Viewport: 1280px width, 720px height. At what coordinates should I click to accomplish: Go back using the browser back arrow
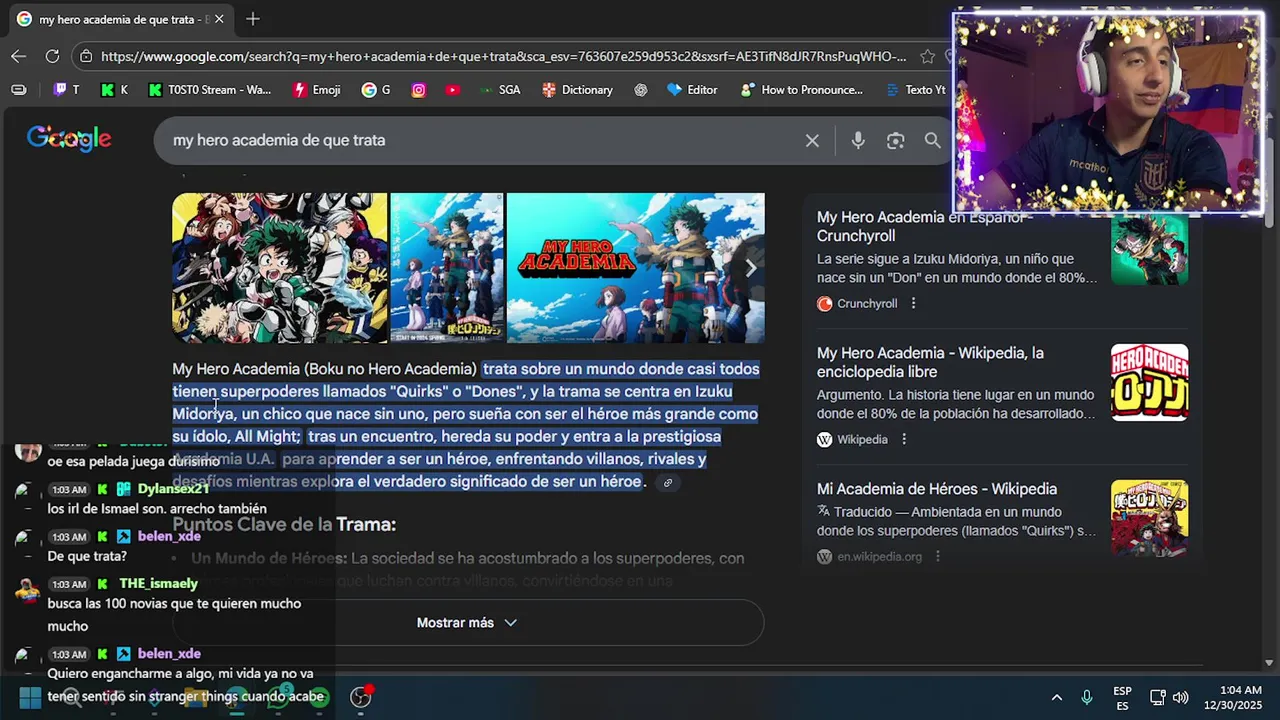(x=19, y=56)
